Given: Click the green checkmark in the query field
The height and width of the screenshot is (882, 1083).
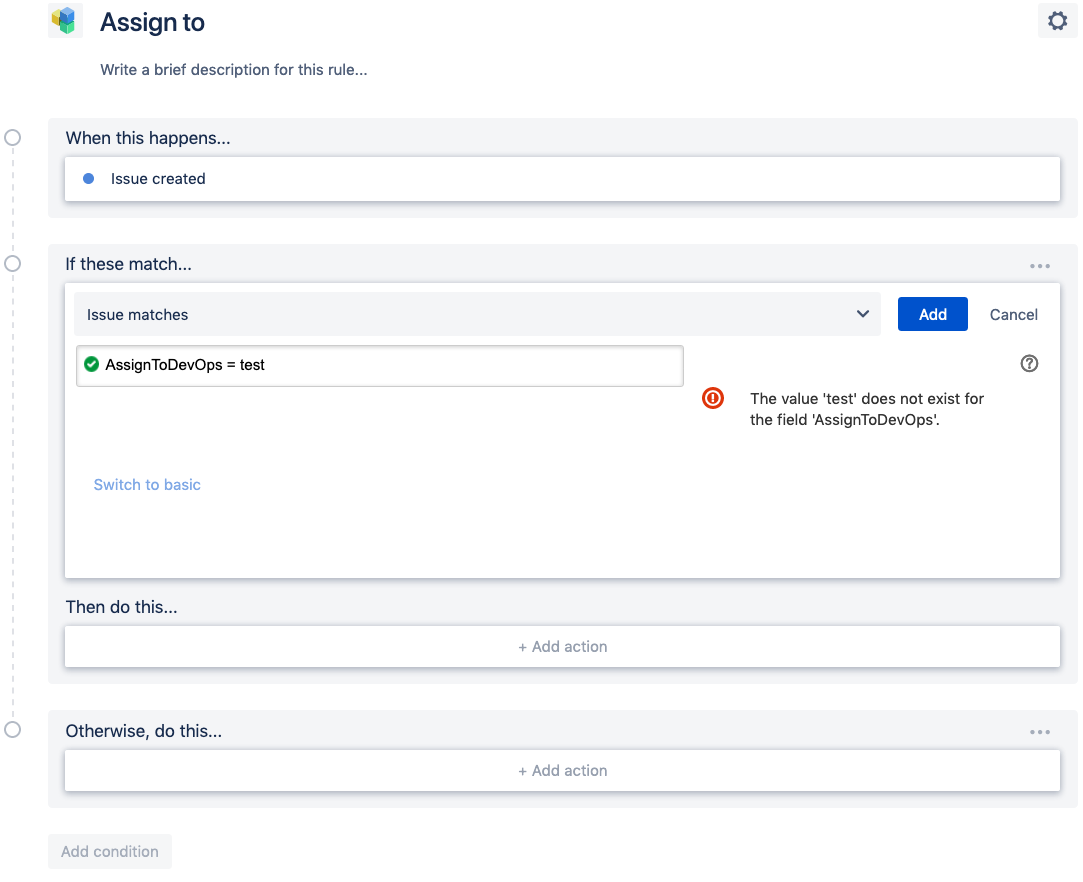Looking at the screenshot, I should pyautogui.click(x=91, y=364).
